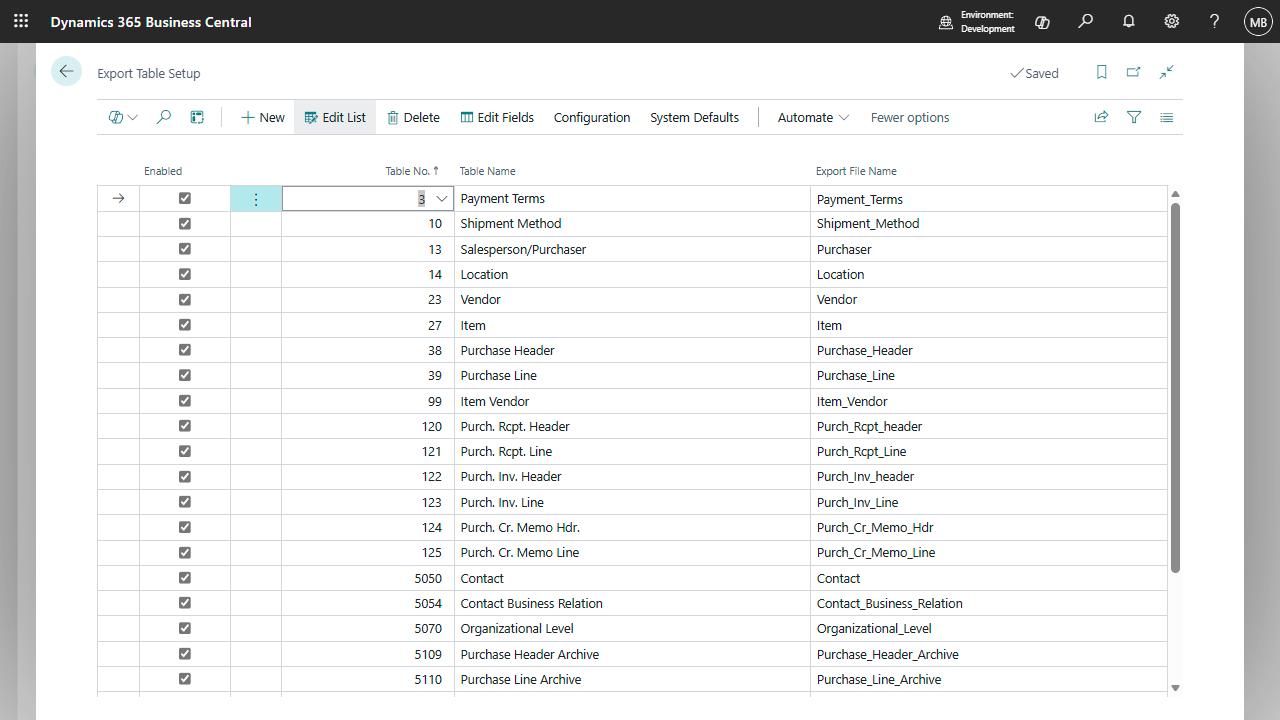Select Purchase_Header_Archive export file cell
Viewport: 1280px width, 720px height.
coord(989,654)
